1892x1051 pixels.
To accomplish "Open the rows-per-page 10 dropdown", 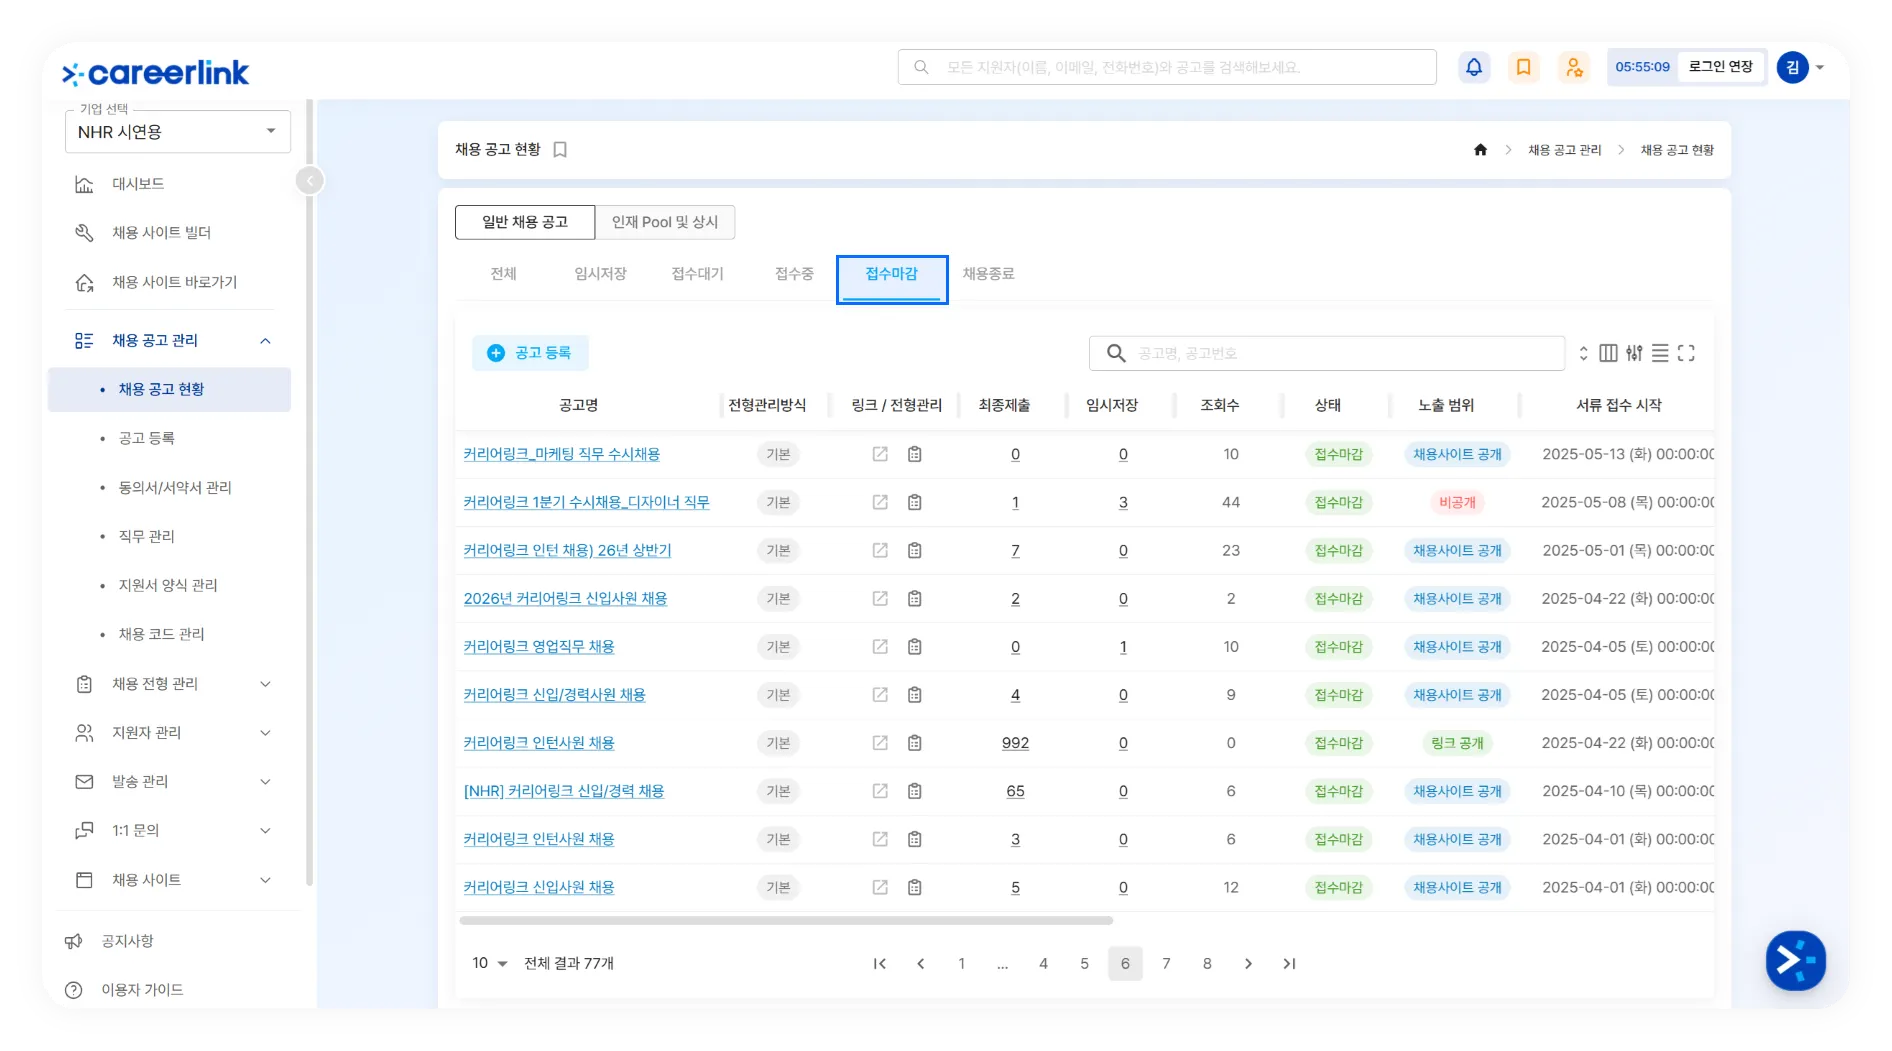I will pyautogui.click(x=490, y=964).
